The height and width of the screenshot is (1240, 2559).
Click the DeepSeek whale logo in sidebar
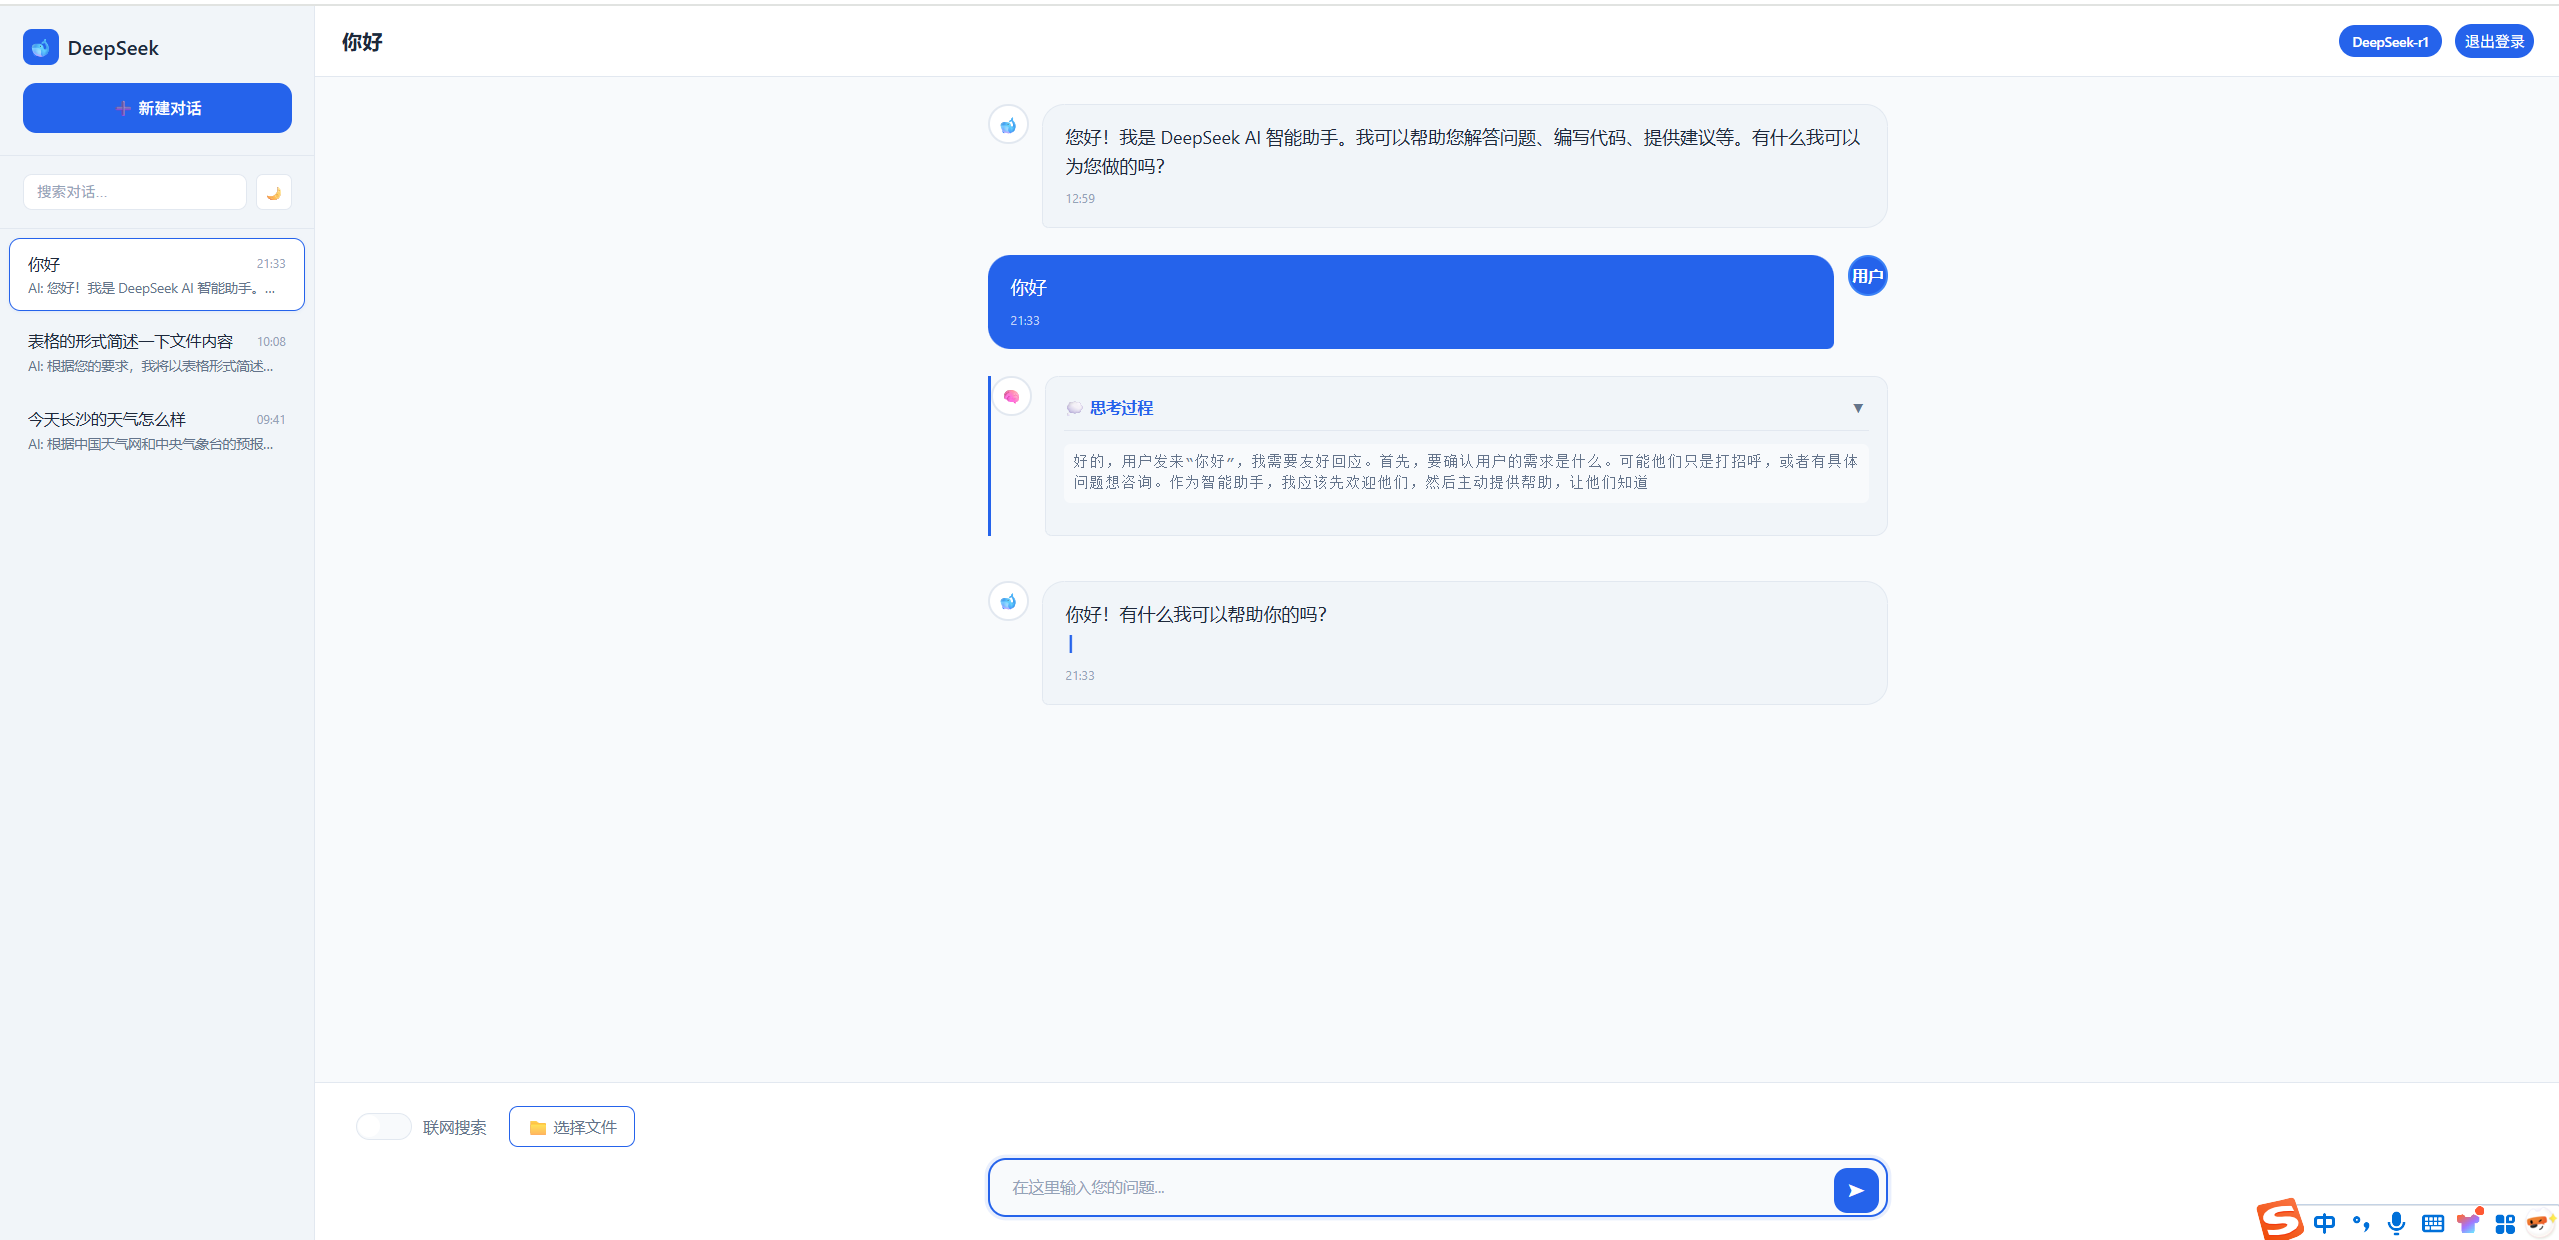pyautogui.click(x=41, y=47)
